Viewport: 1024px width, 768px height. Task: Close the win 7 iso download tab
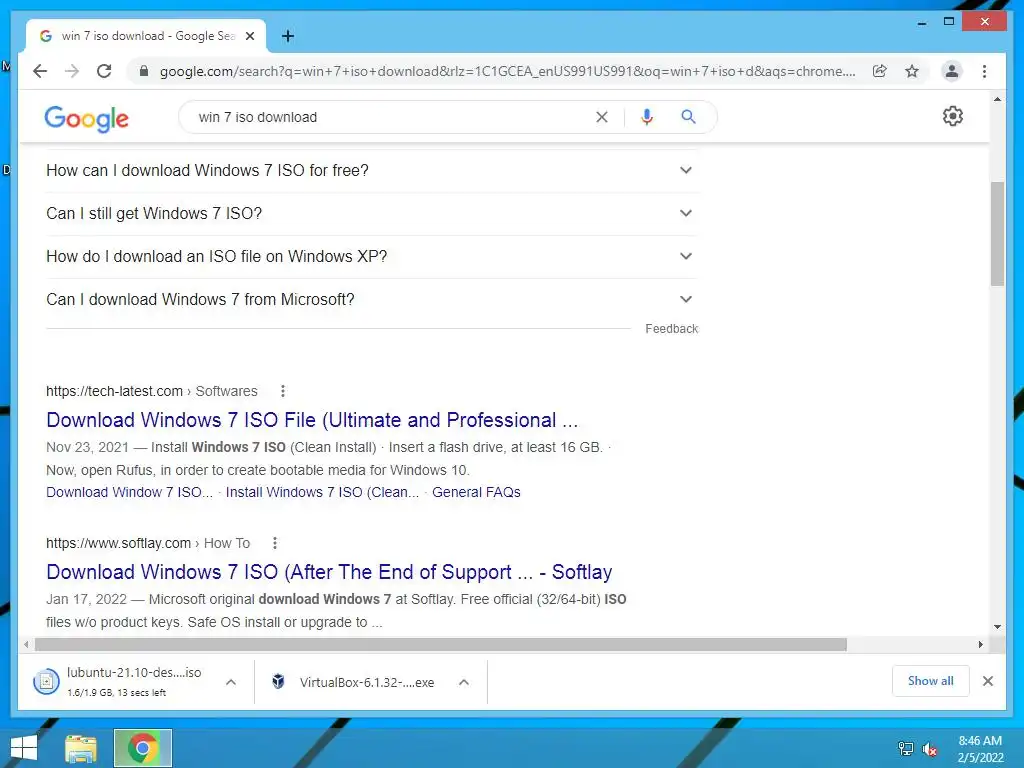point(249,36)
